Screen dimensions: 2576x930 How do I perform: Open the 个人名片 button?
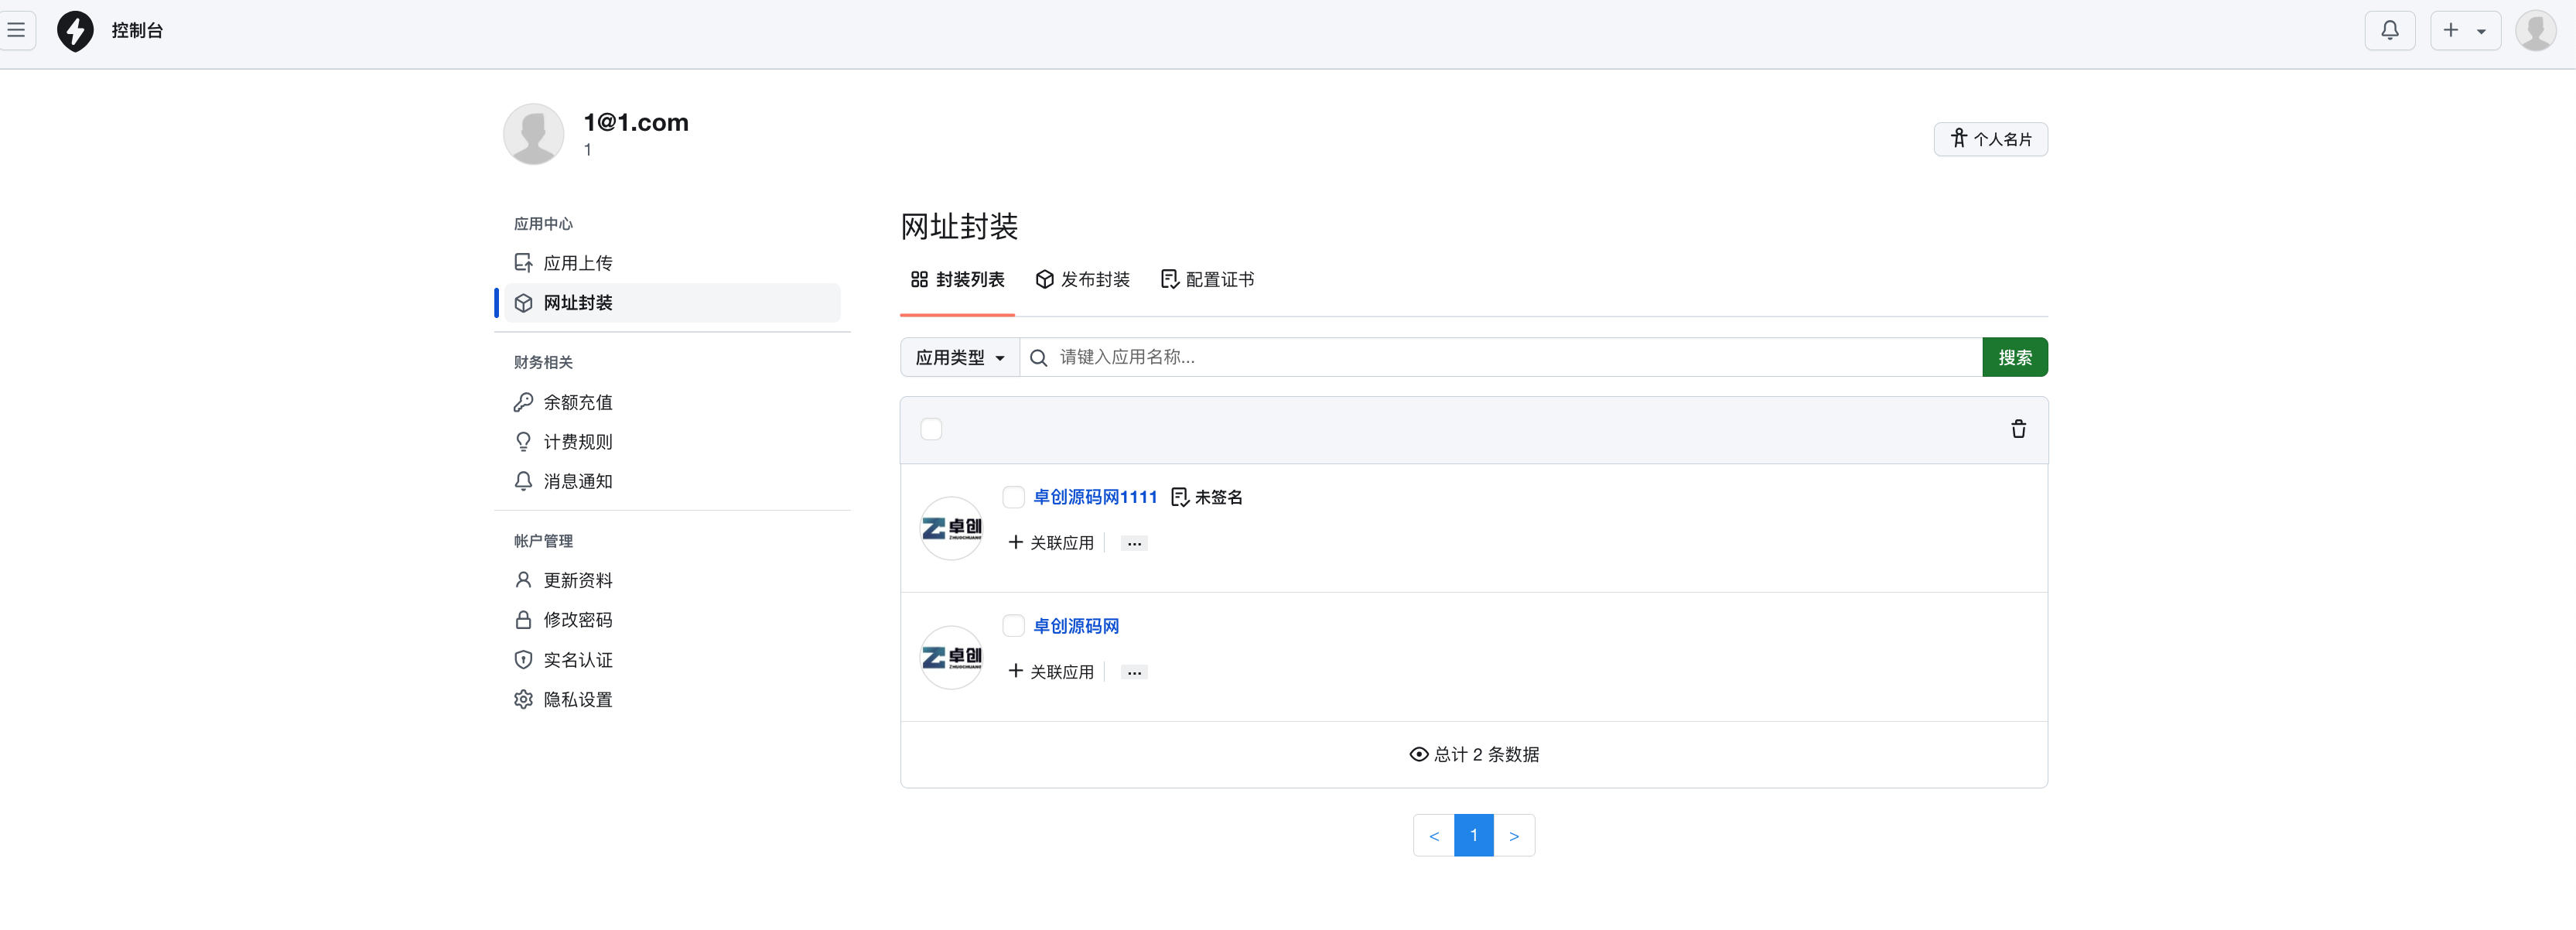click(x=1990, y=139)
